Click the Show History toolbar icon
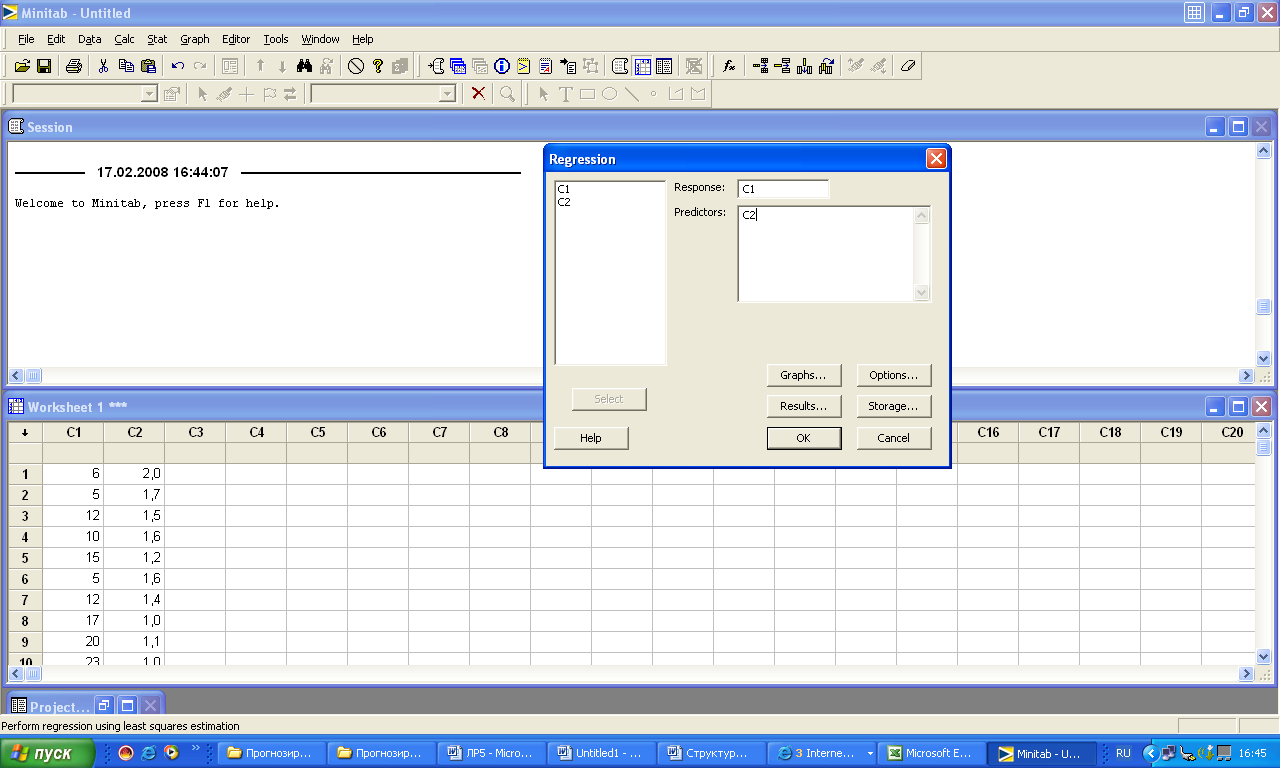Image resolution: width=1280 pixels, height=768 pixels. click(524, 66)
